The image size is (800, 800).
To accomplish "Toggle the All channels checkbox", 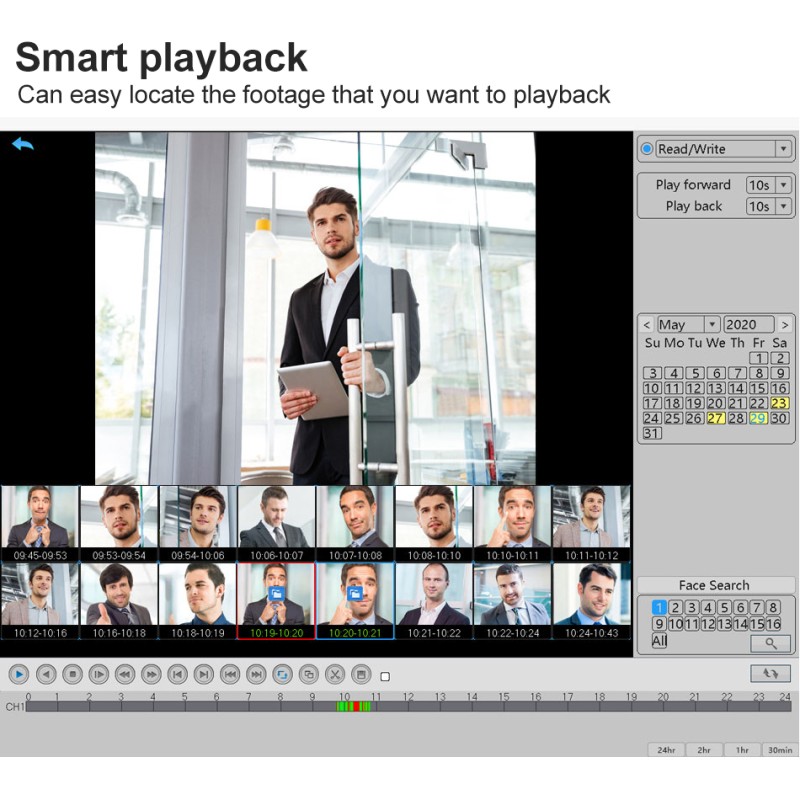I will pyautogui.click(x=659, y=641).
